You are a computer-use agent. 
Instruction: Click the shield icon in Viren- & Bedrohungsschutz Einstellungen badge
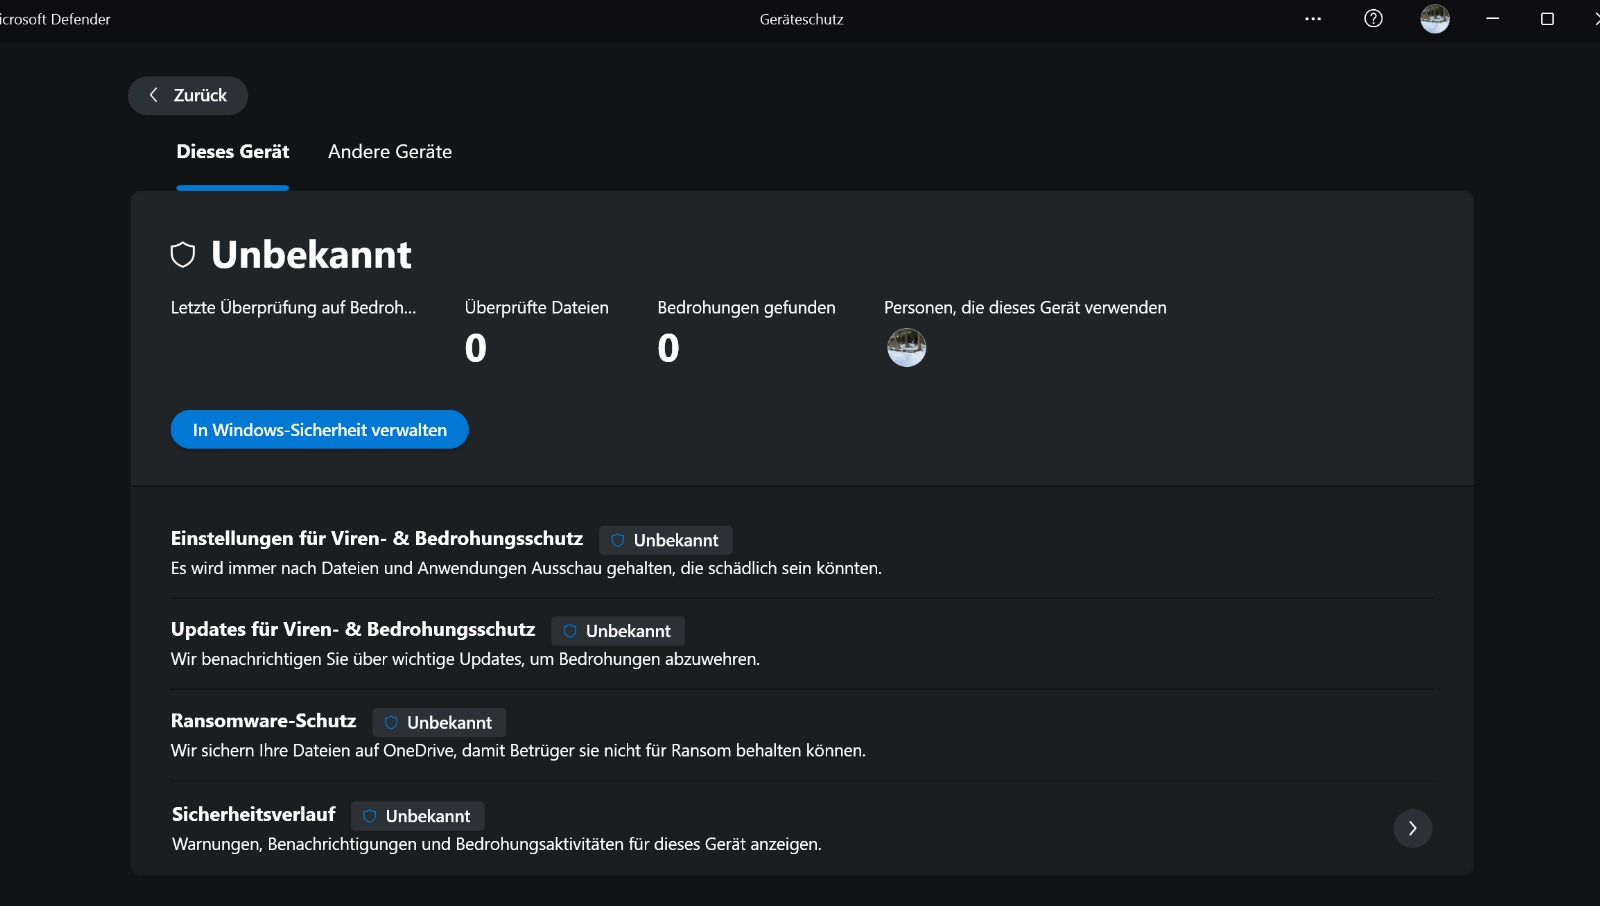point(618,540)
